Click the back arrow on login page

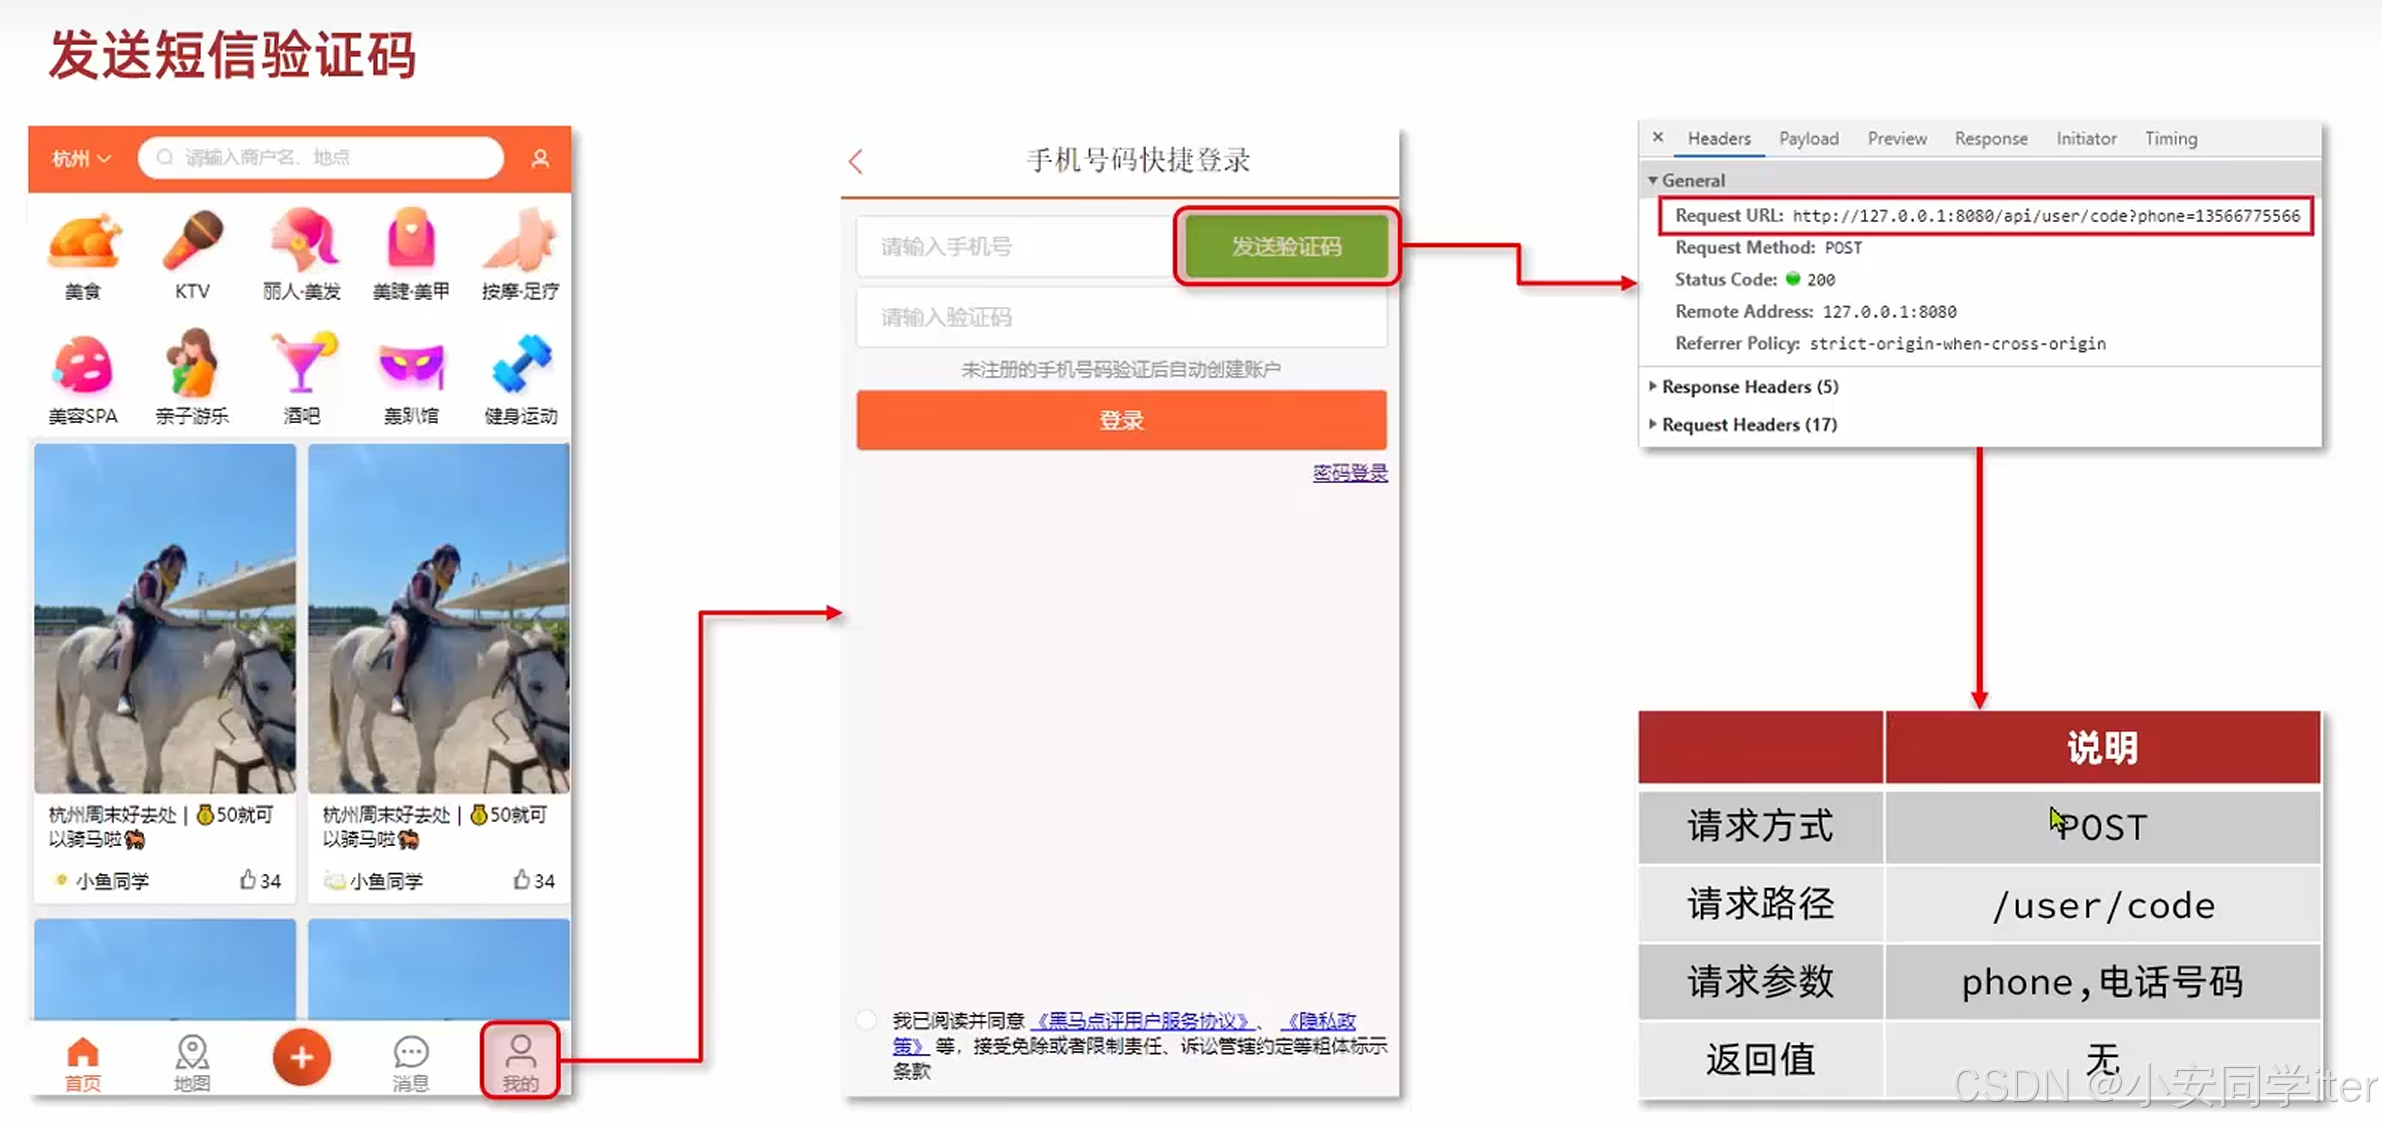[x=856, y=161]
